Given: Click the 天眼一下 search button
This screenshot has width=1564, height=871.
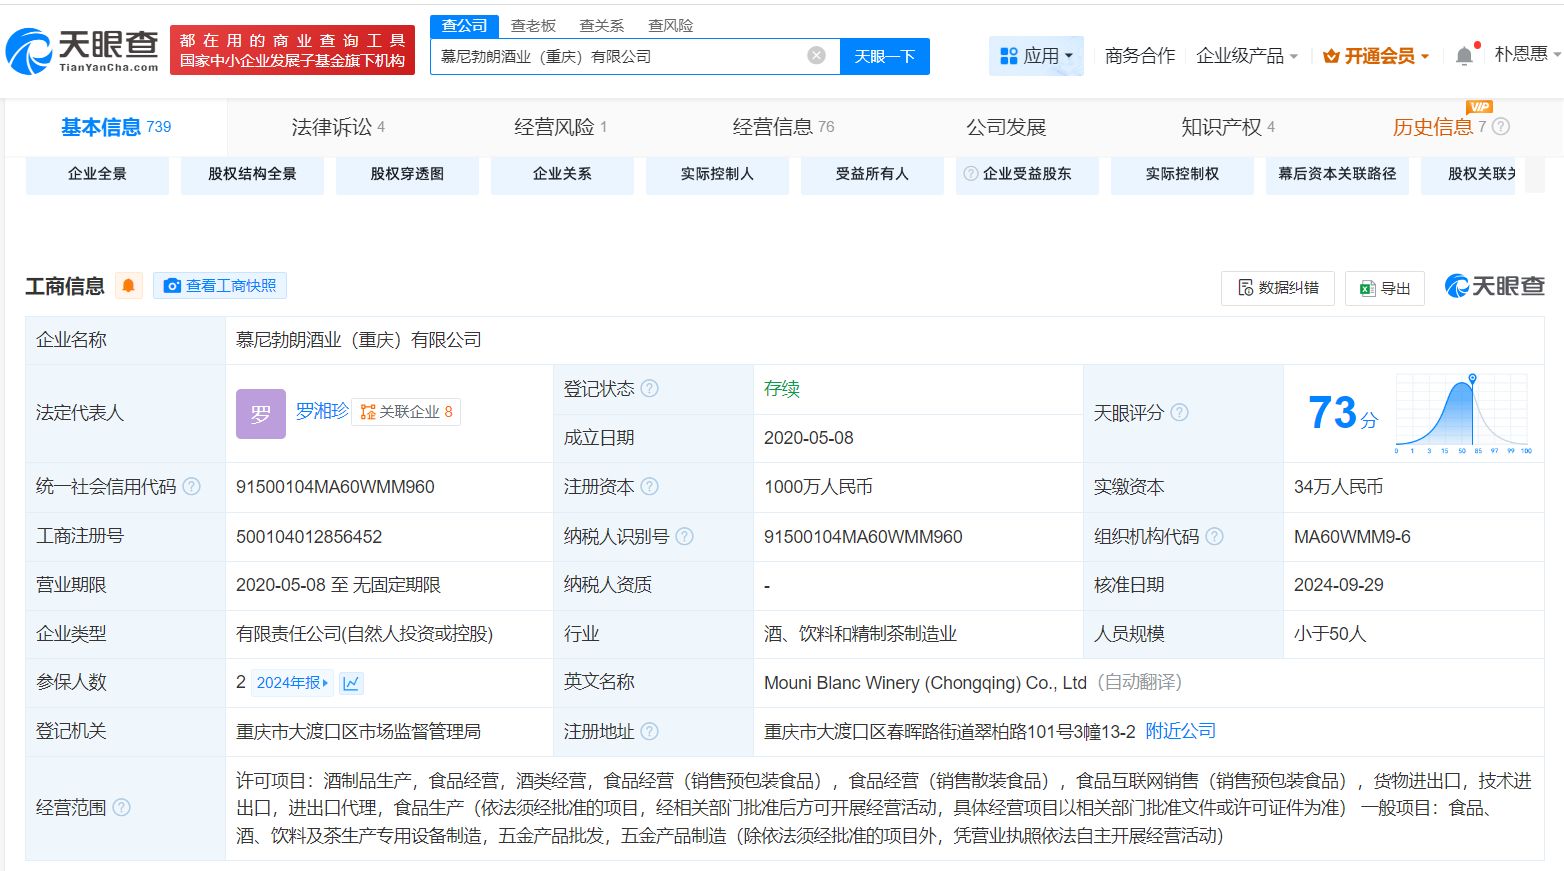Looking at the screenshot, I should [885, 57].
